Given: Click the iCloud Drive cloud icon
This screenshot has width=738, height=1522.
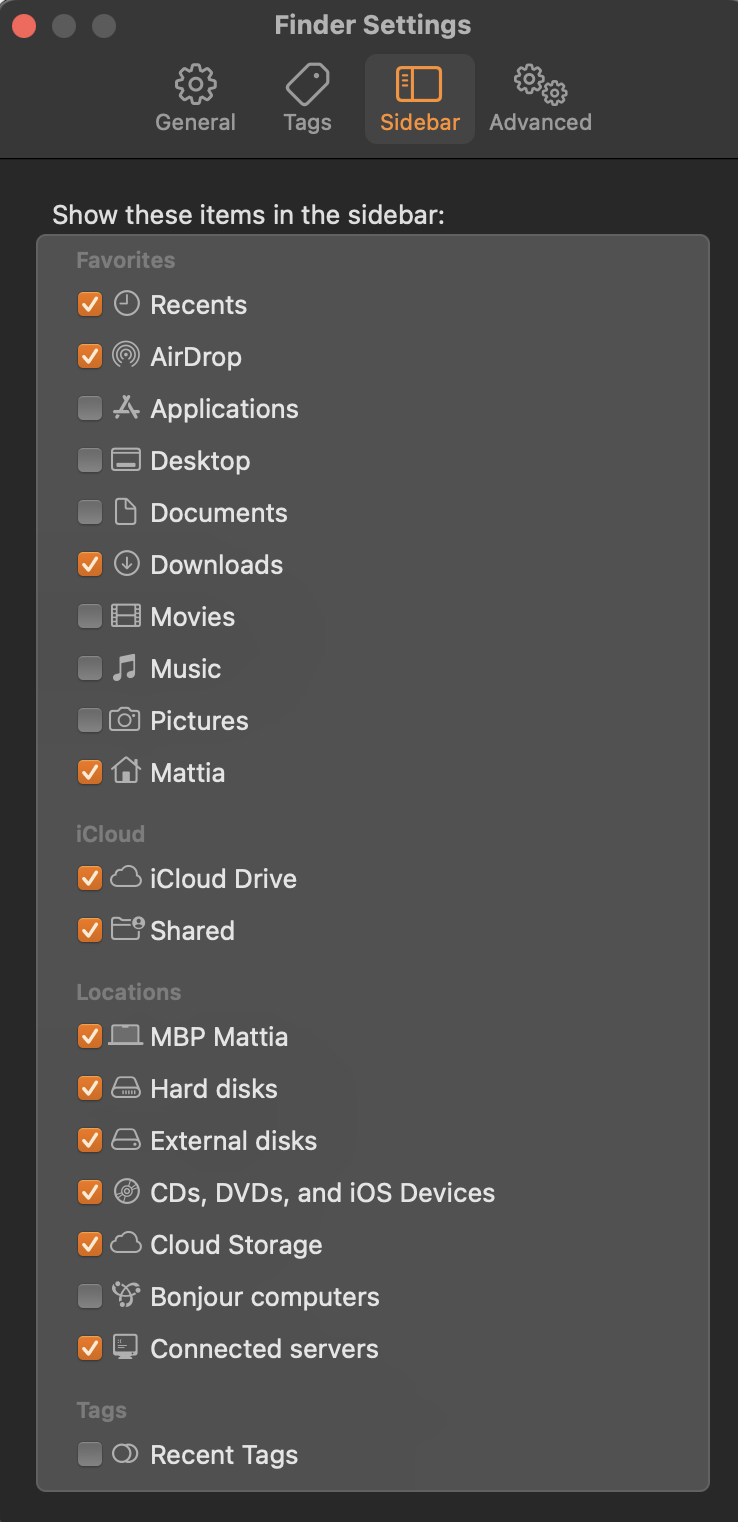Looking at the screenshot, I should point(126,878).
